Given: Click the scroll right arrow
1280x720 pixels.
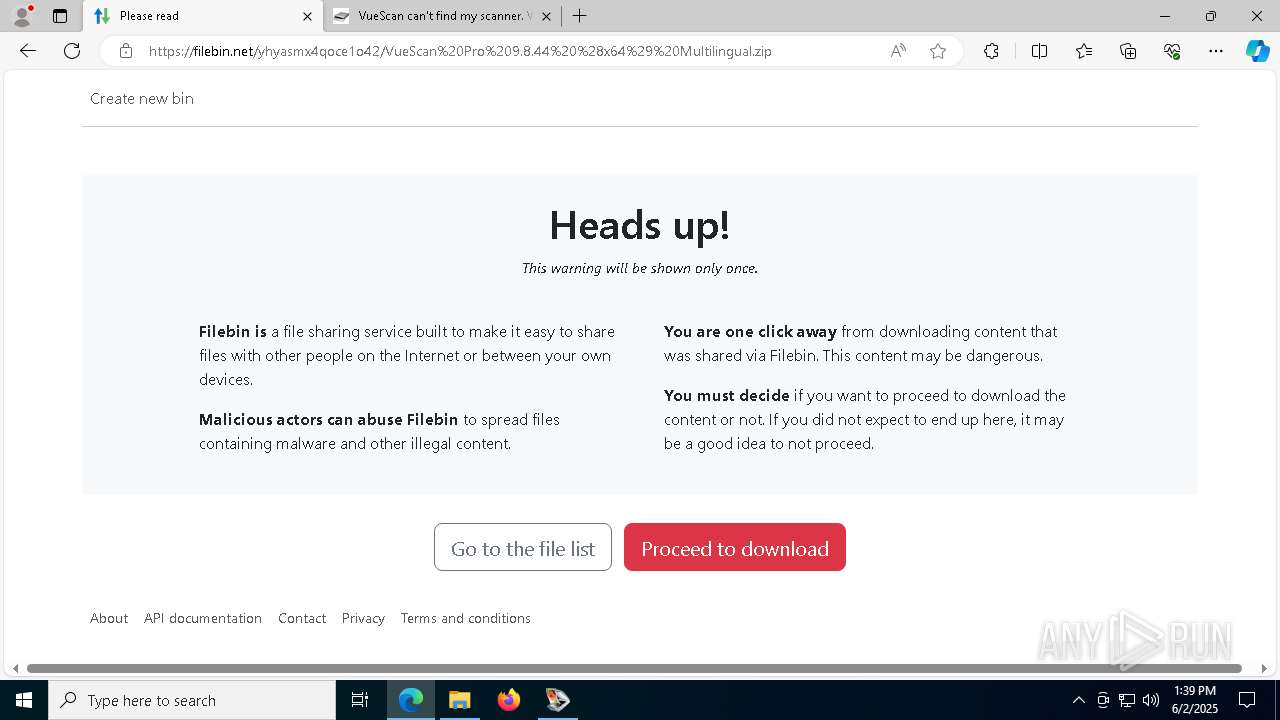Looking at the screenshot, I should (1264, 668).
